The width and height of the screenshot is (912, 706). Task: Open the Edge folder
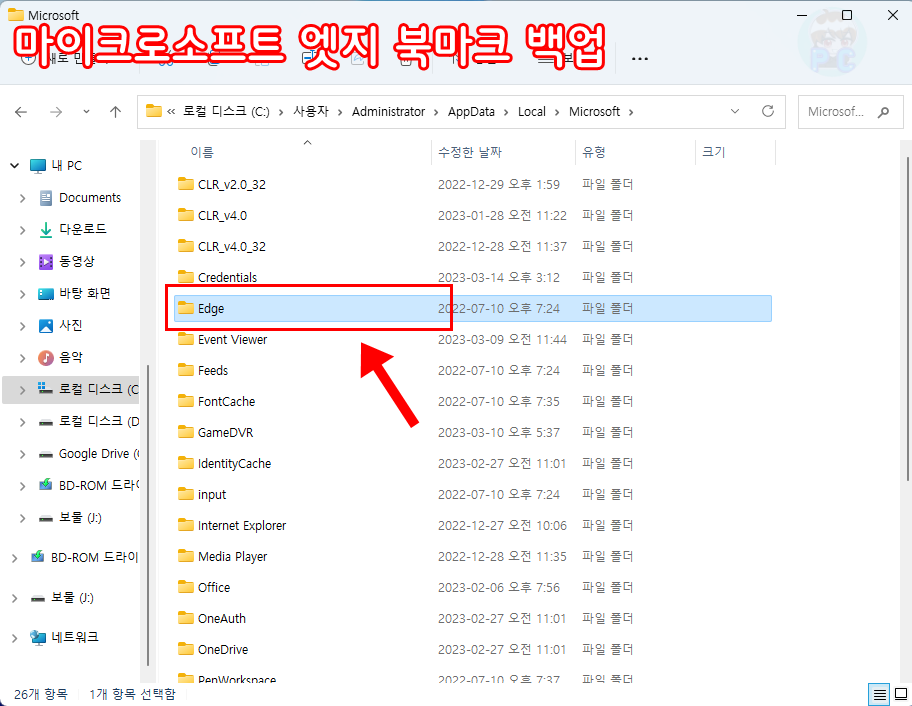[473, 308]
